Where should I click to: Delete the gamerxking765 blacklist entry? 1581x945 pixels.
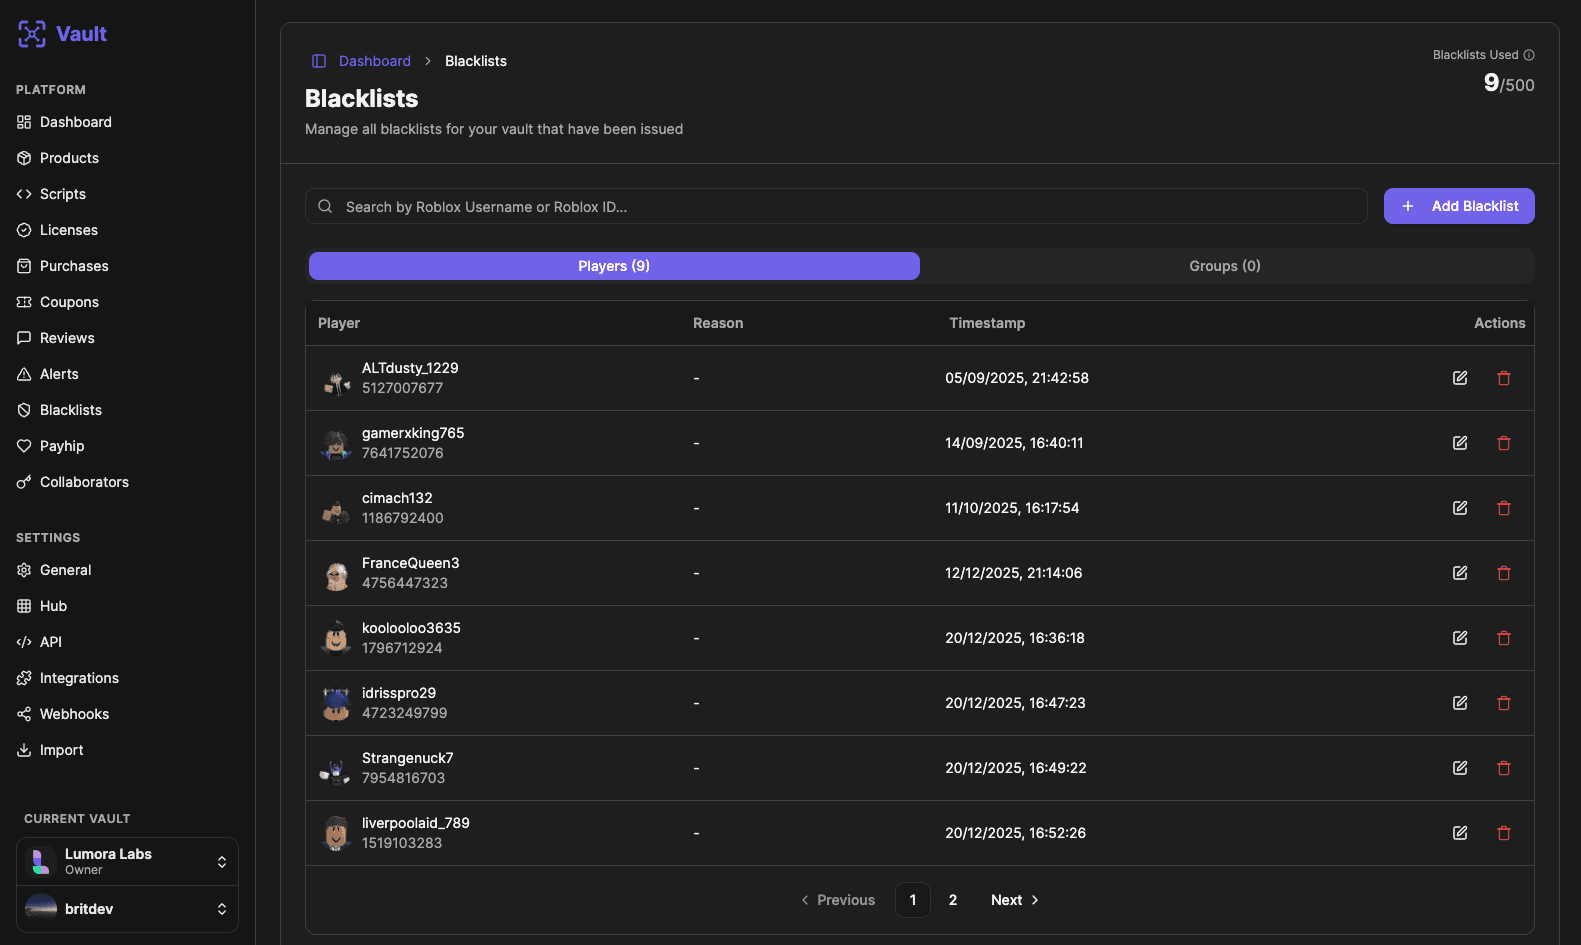point(1504,443)
